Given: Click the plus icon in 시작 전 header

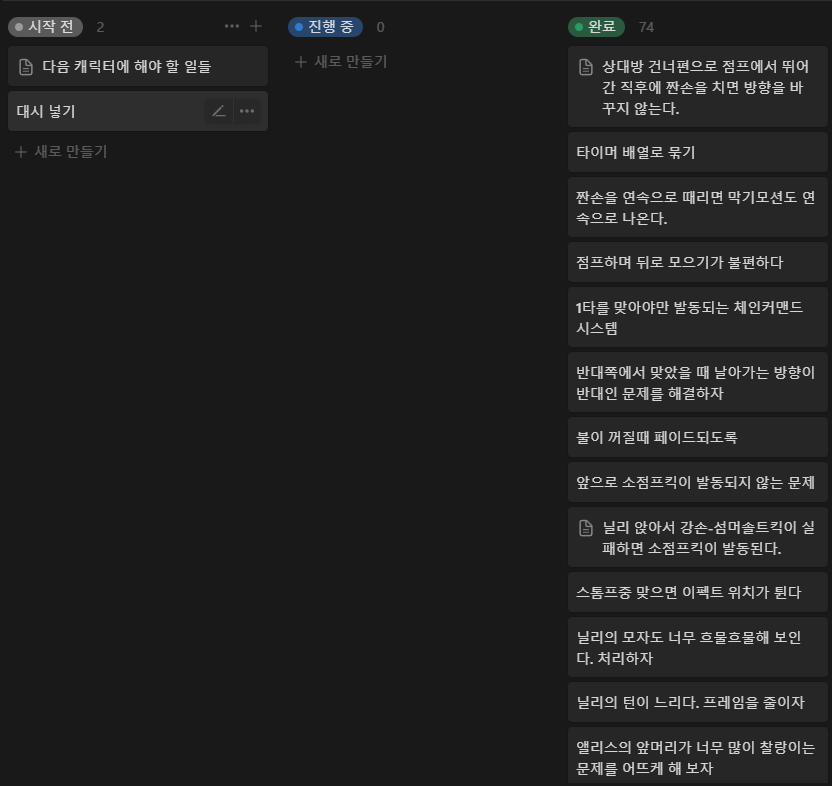Looking at the screenshot, I should (256, 27).
